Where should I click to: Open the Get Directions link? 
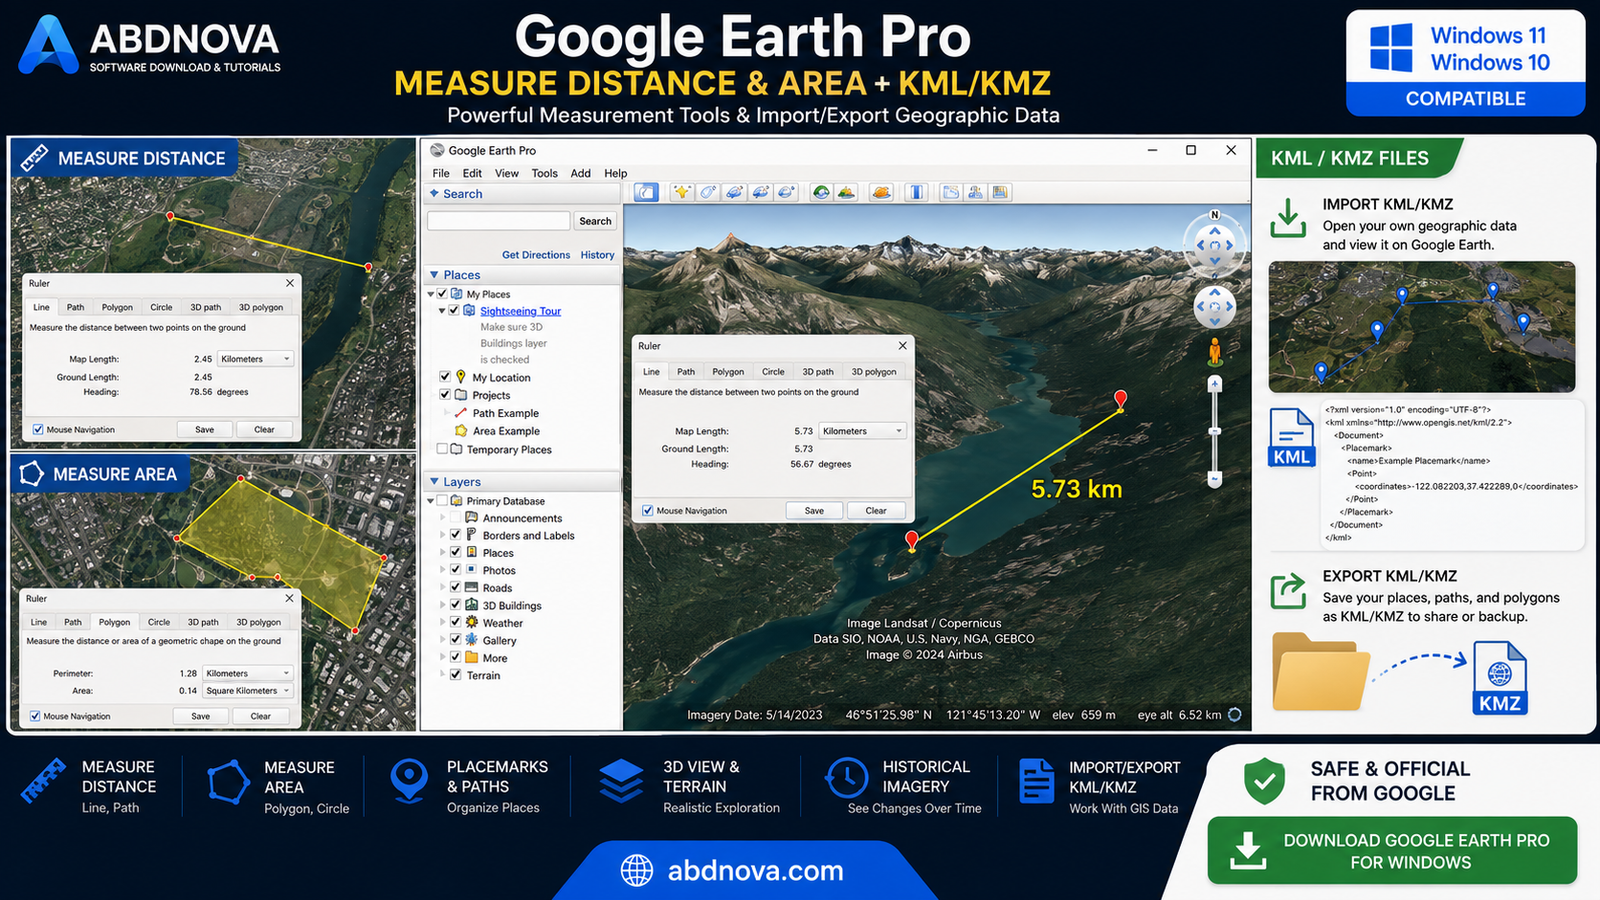(x=536, y=255)
